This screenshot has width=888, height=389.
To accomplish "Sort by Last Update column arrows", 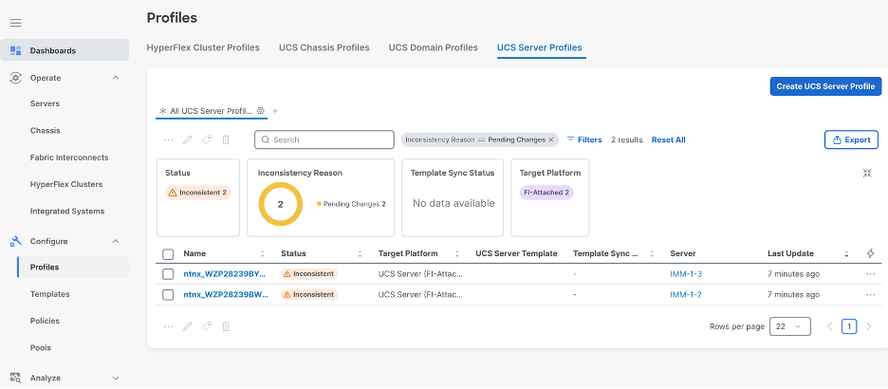I will point(846,254).
